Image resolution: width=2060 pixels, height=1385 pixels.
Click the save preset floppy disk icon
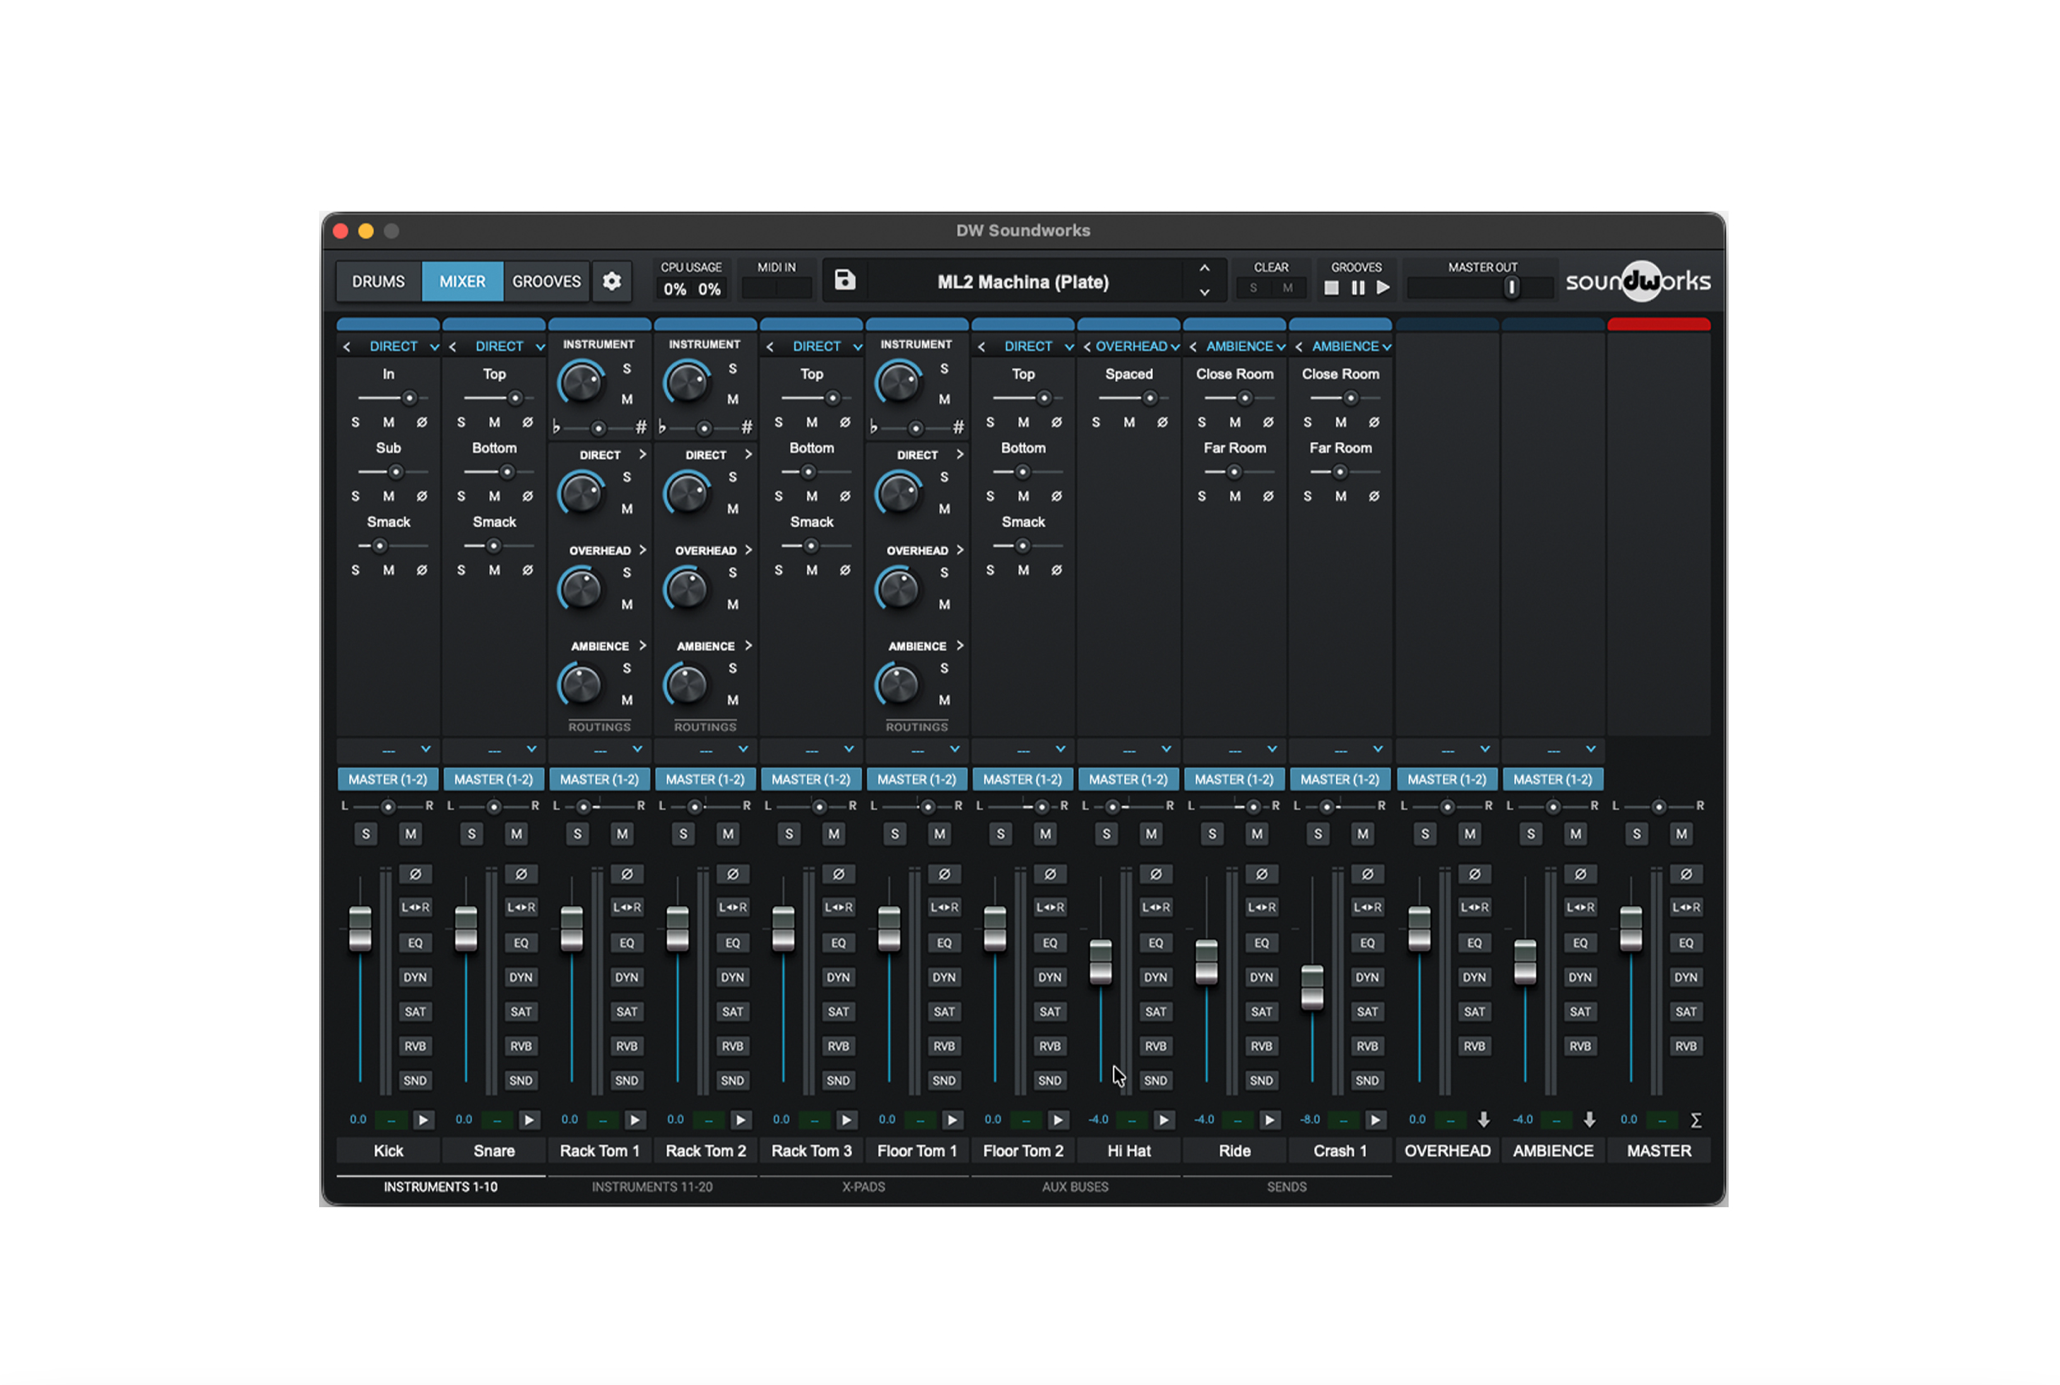pos(845,281)
